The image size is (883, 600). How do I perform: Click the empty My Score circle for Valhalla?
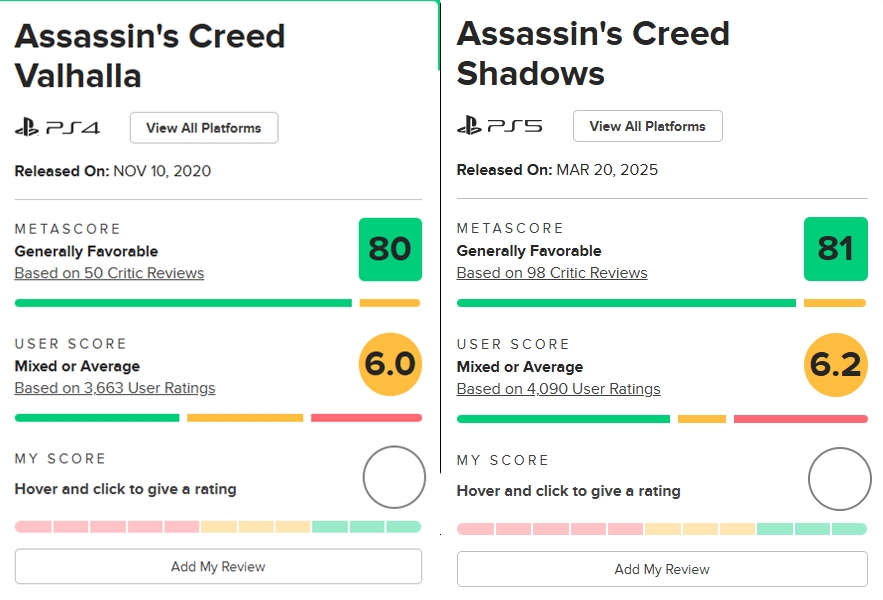[394, 477]
